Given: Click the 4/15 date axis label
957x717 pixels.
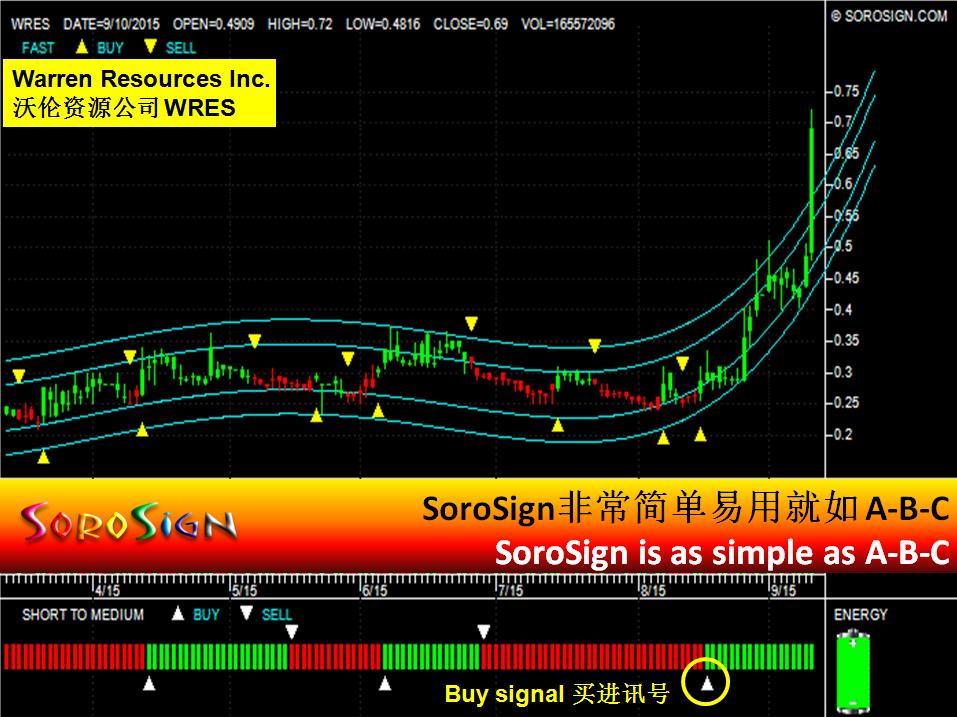Looking at the screenshot, I should tap(107, 590).
